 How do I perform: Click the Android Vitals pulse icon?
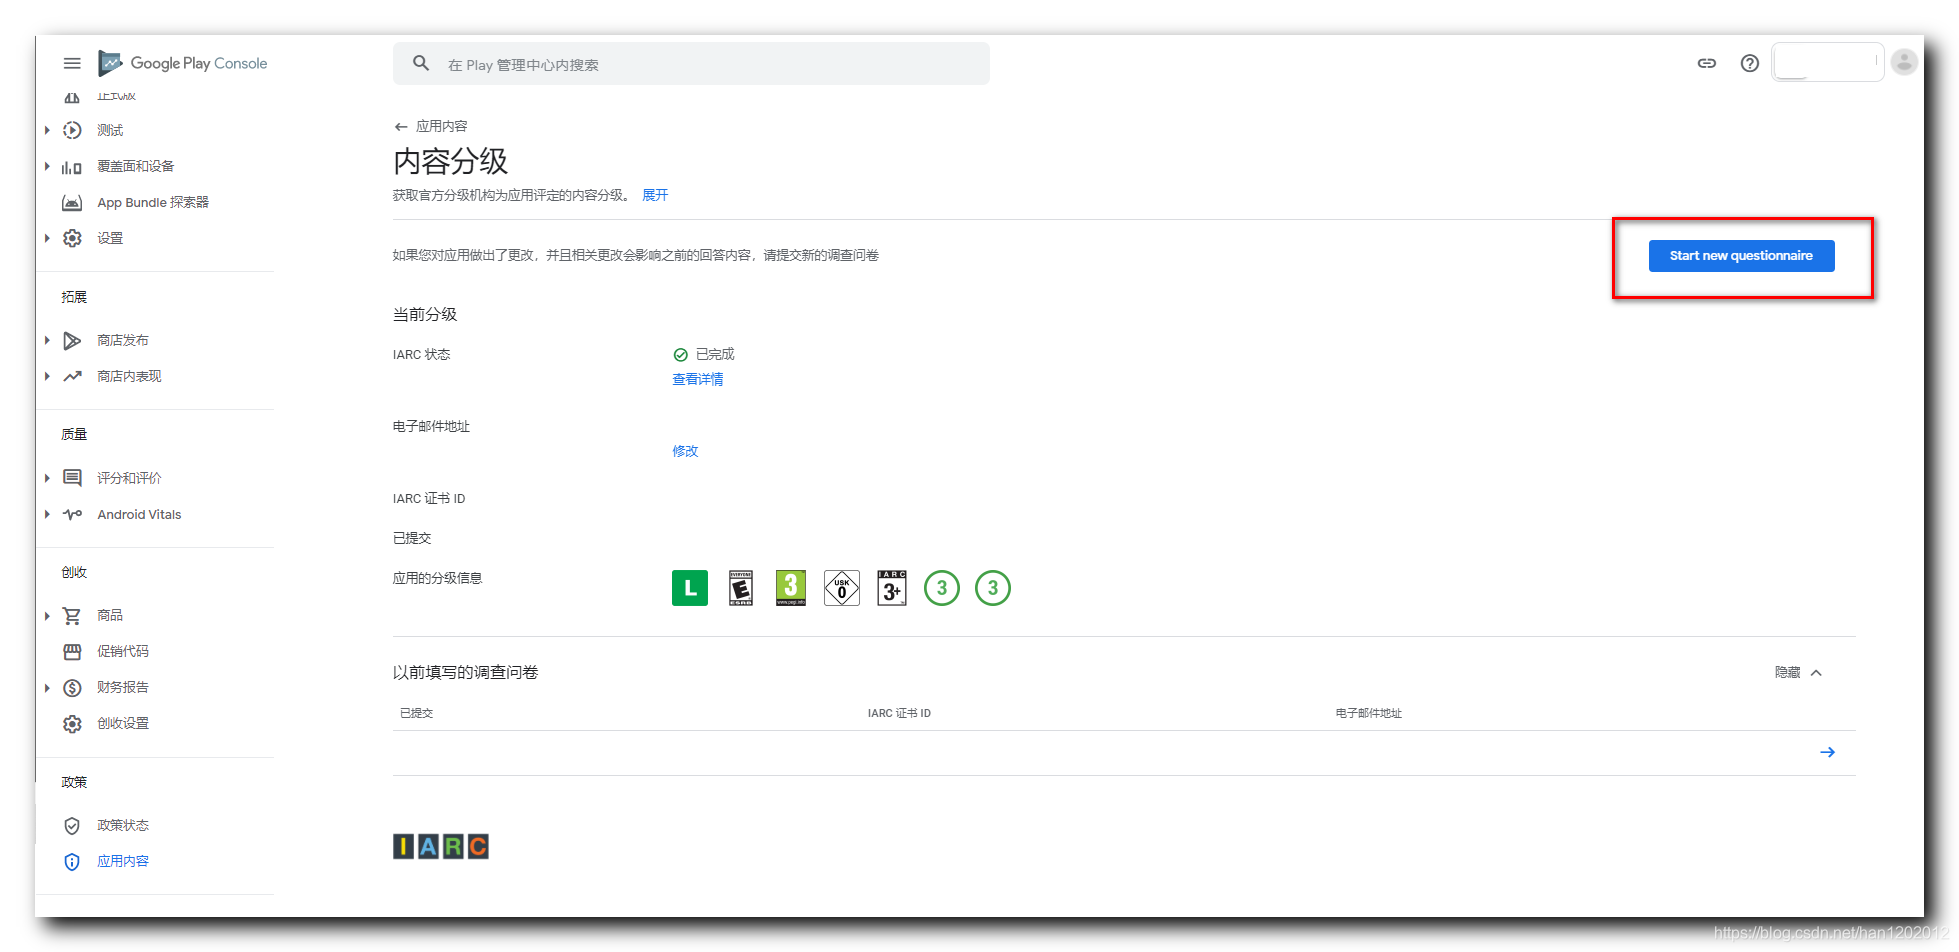point(72,514)
